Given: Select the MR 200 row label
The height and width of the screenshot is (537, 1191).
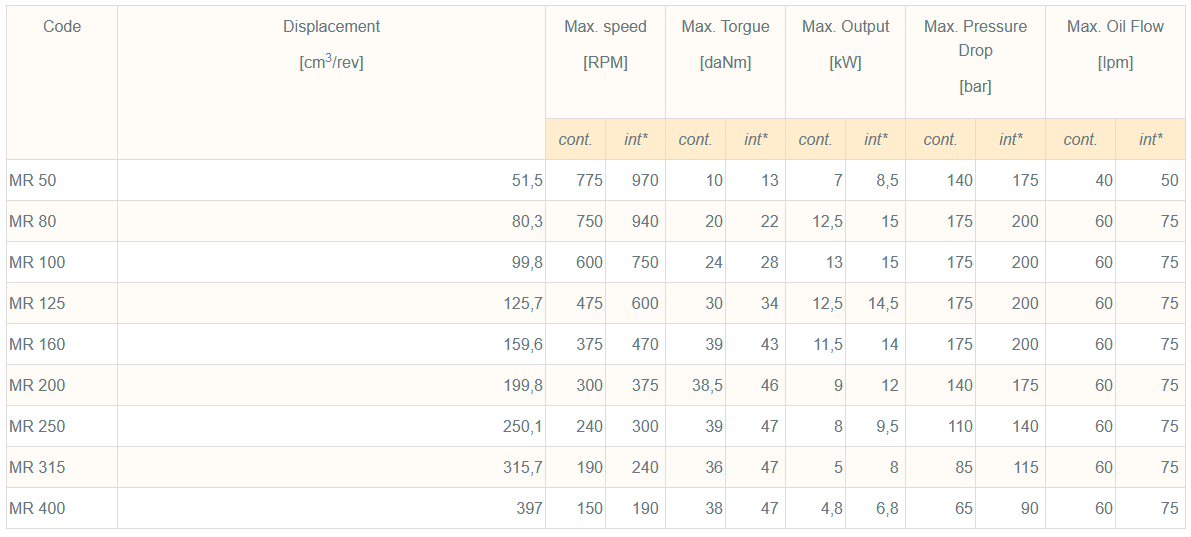Looking at the screenshot, I should pyautogui.click(x=37, y=386).
